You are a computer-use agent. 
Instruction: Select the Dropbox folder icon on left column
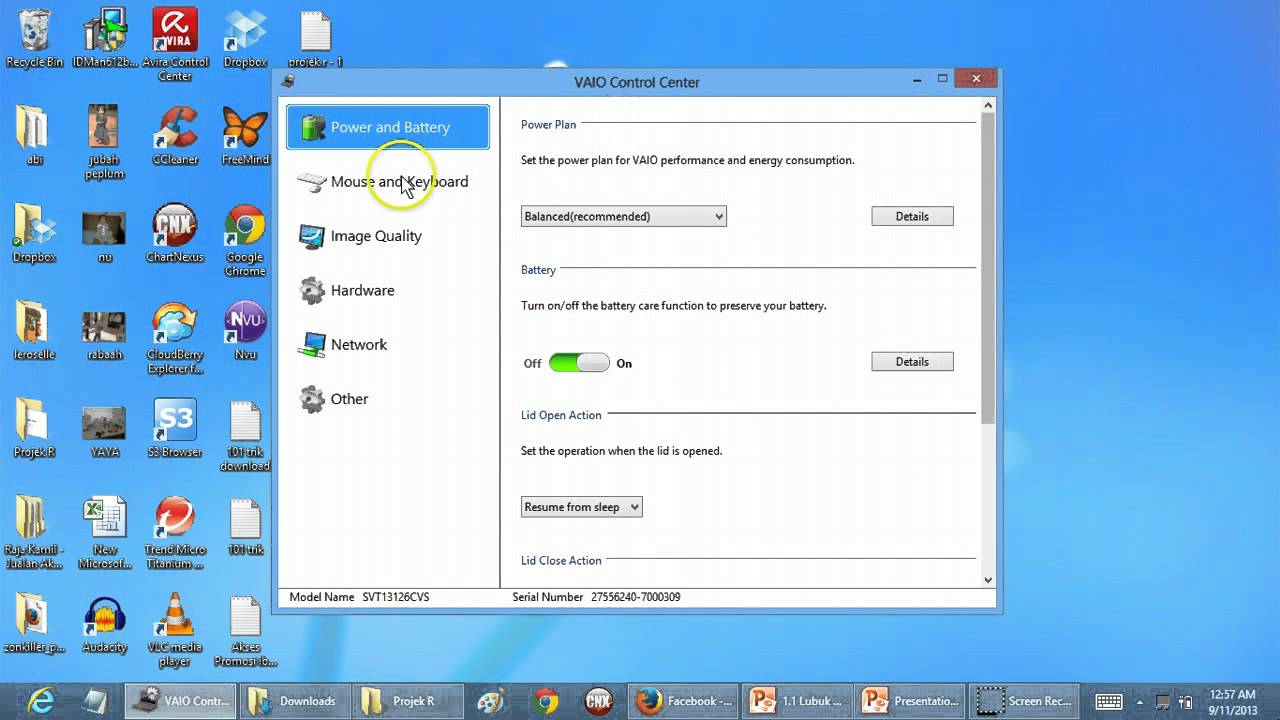[x=34, y=233]
